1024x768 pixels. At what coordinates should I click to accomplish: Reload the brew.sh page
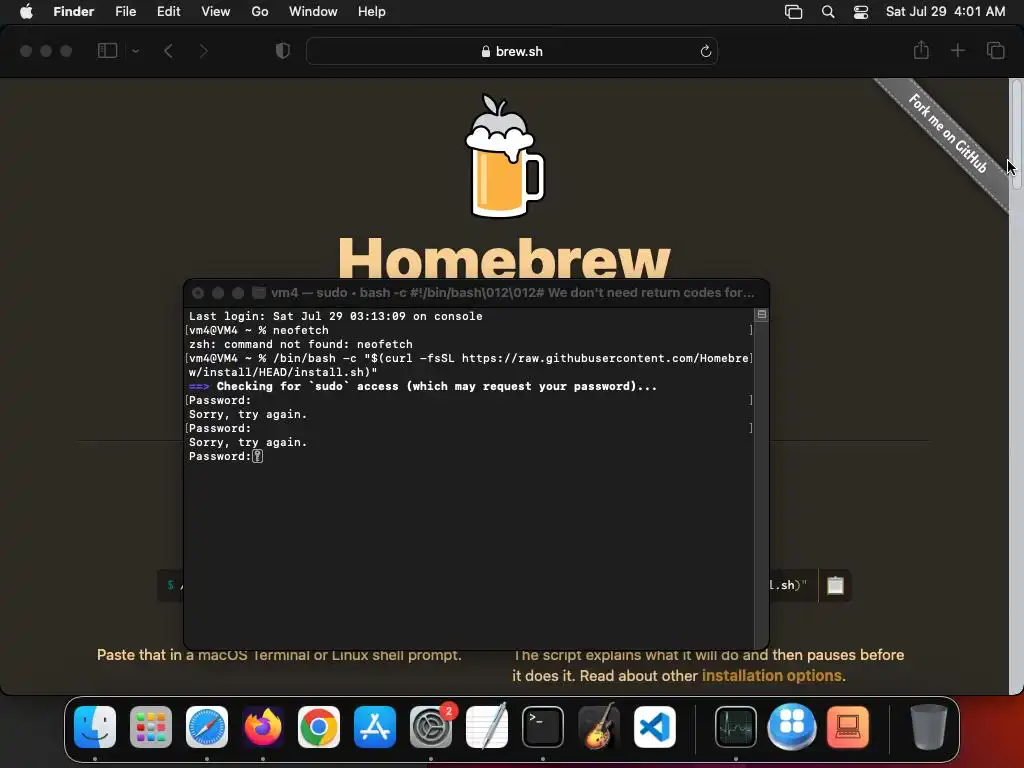705,51
